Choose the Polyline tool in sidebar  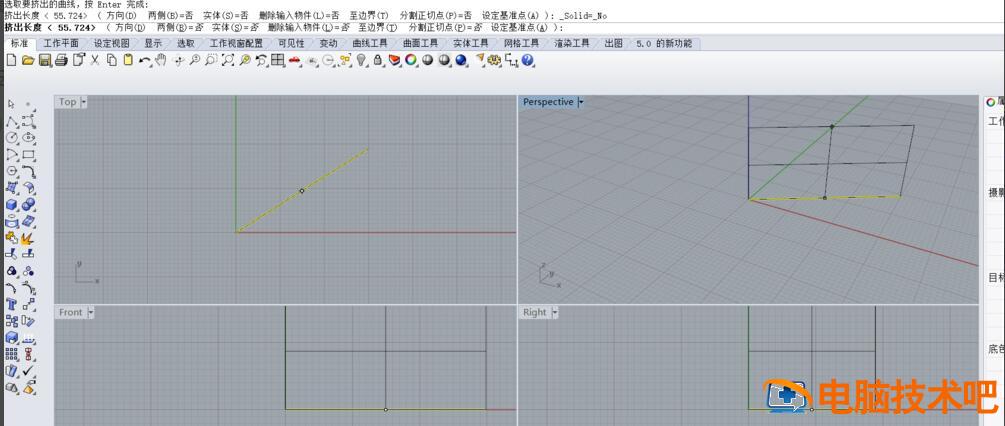click(x=11, y=121)
